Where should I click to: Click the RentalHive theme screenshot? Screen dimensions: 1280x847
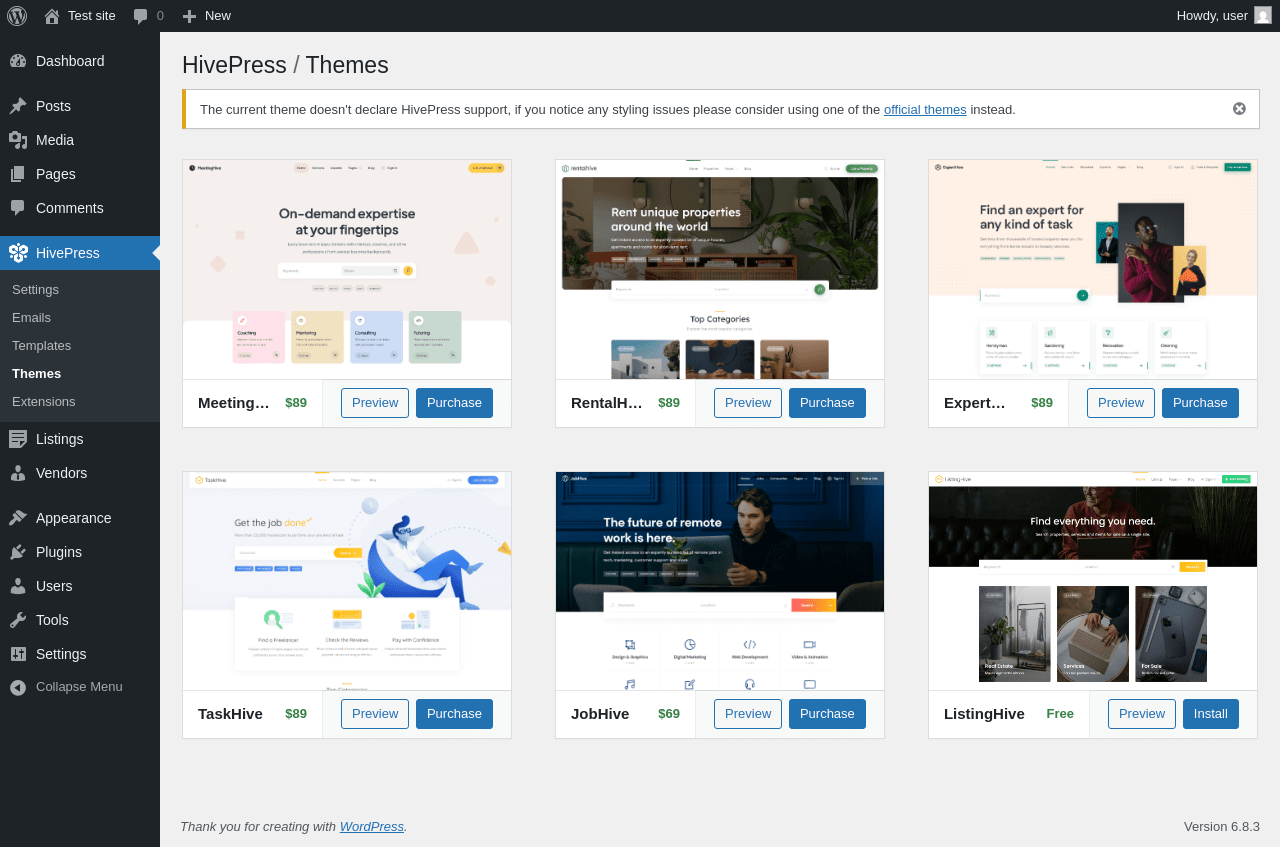720,270
